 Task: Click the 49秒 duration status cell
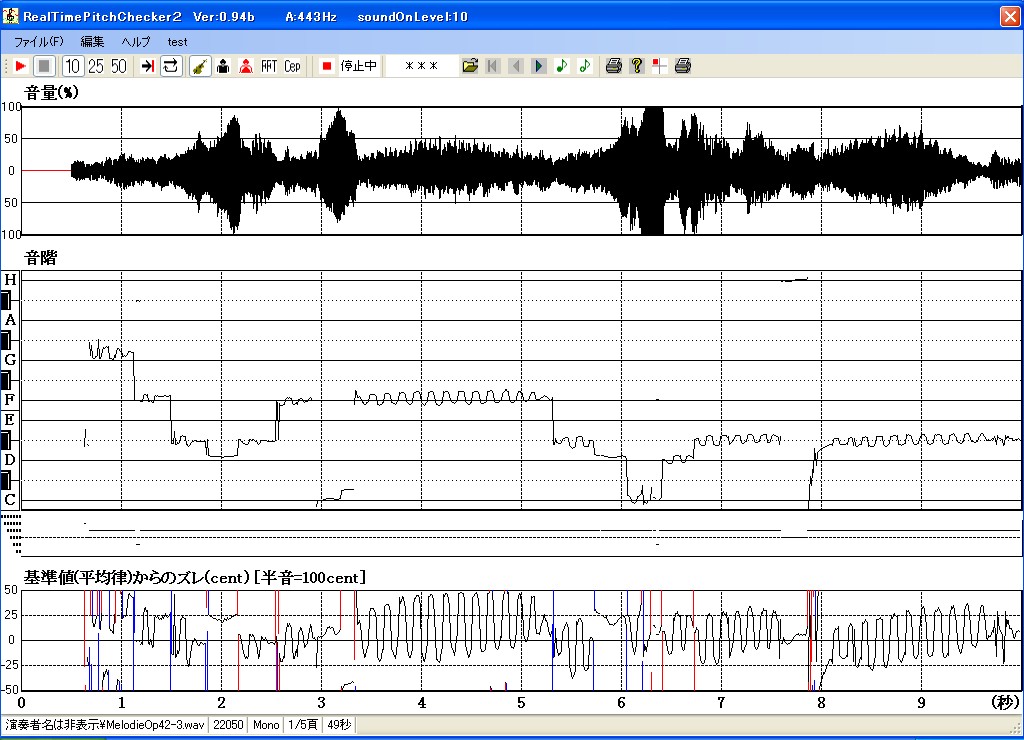(339, 725)
